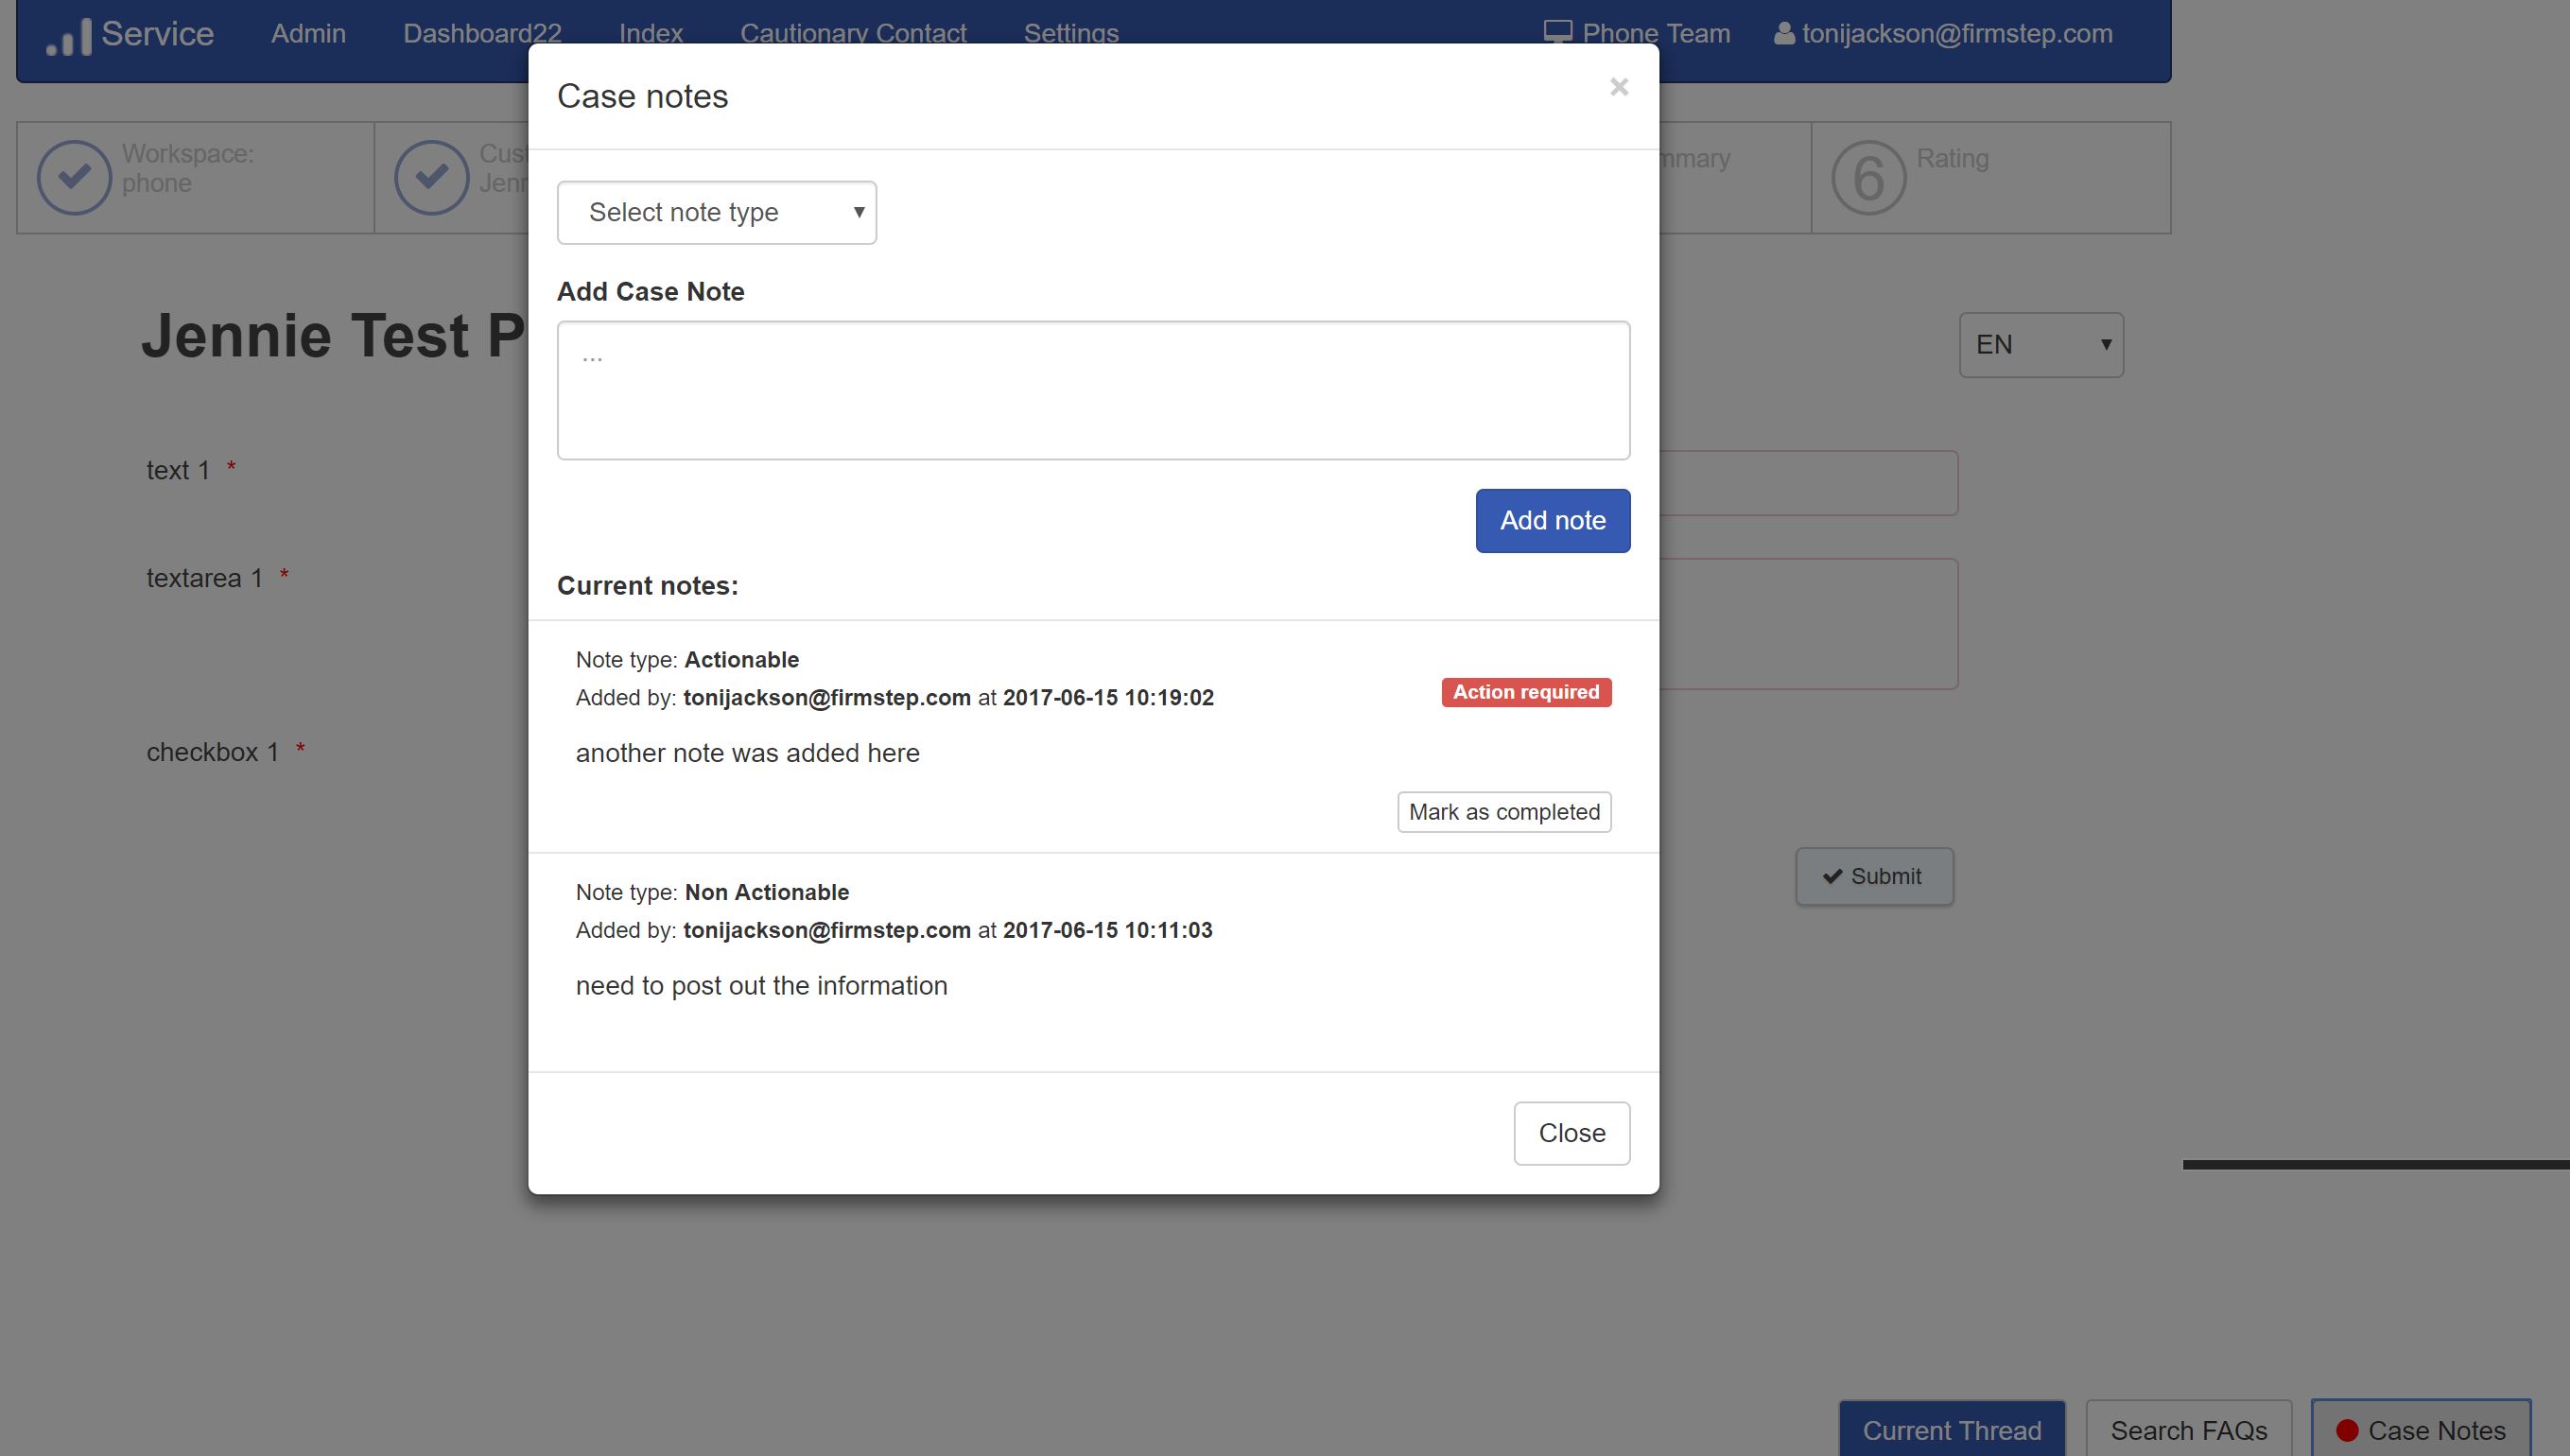Open the Cautionary Contact menu item
2570x1456 pixels.
pos(853,33)
